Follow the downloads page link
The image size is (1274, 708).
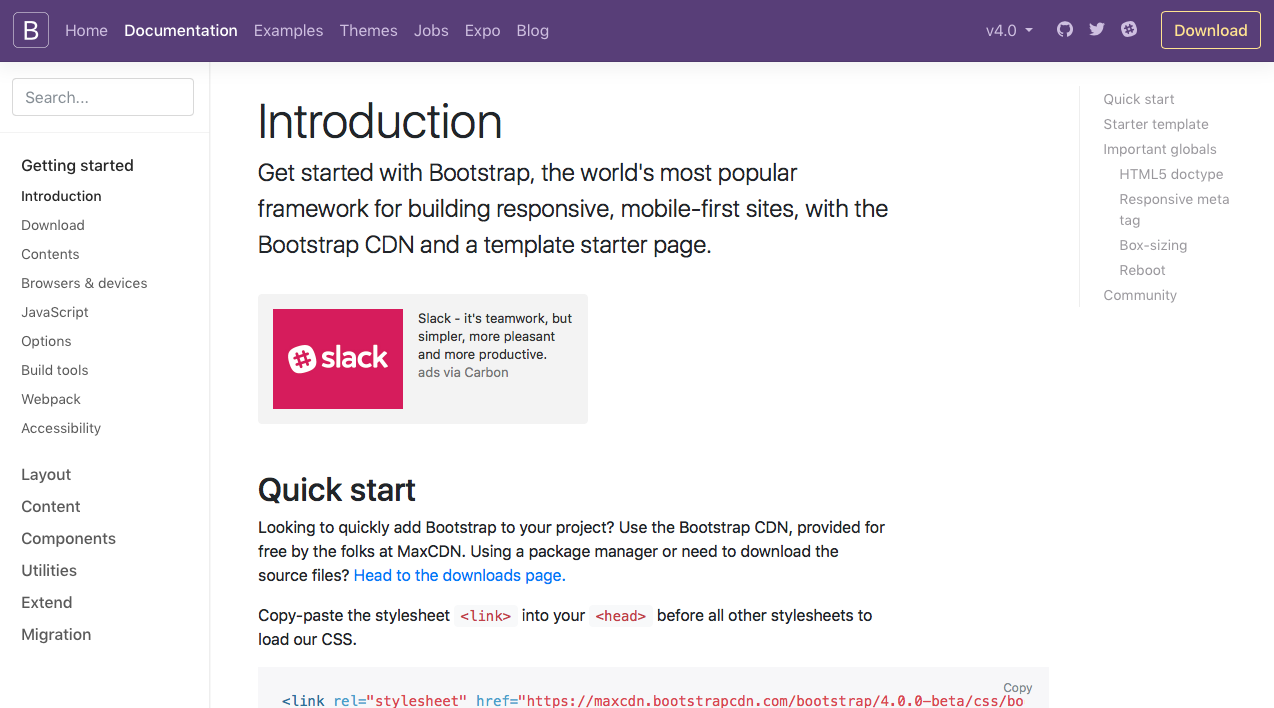458,575
